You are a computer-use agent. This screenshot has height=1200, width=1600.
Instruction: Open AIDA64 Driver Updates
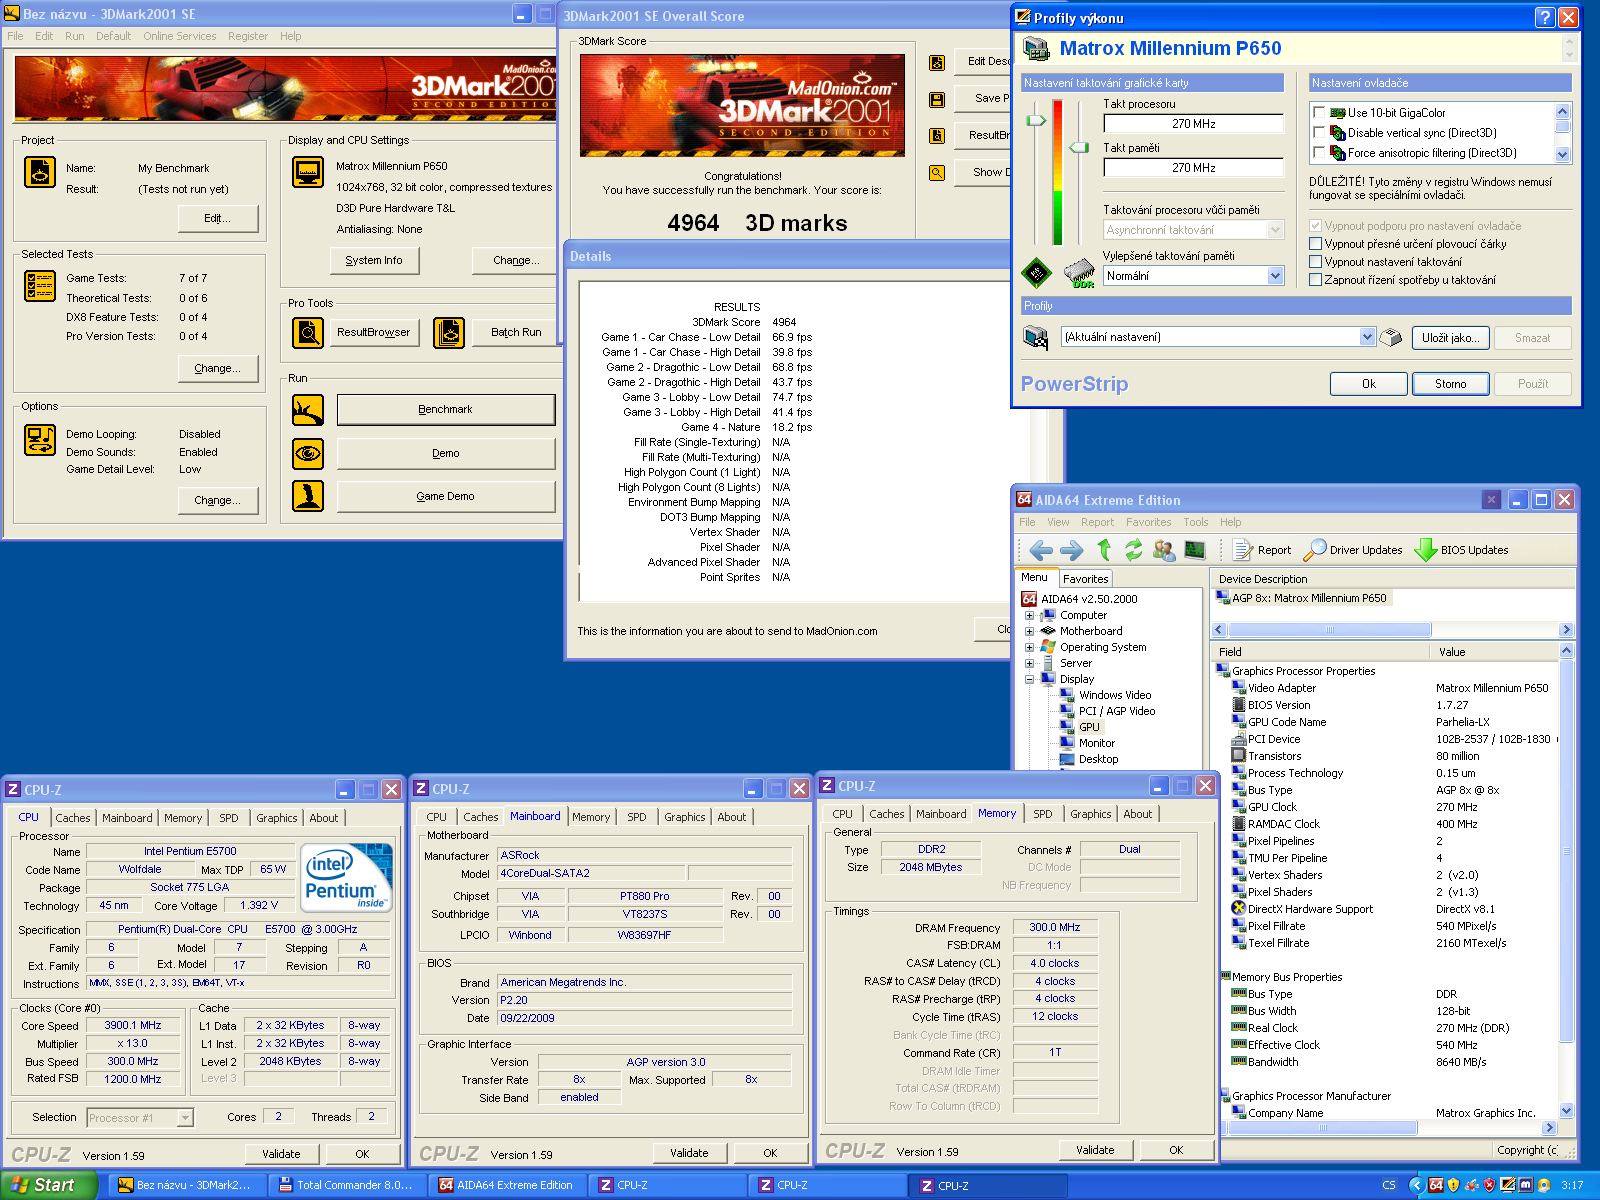[1353, 550]
